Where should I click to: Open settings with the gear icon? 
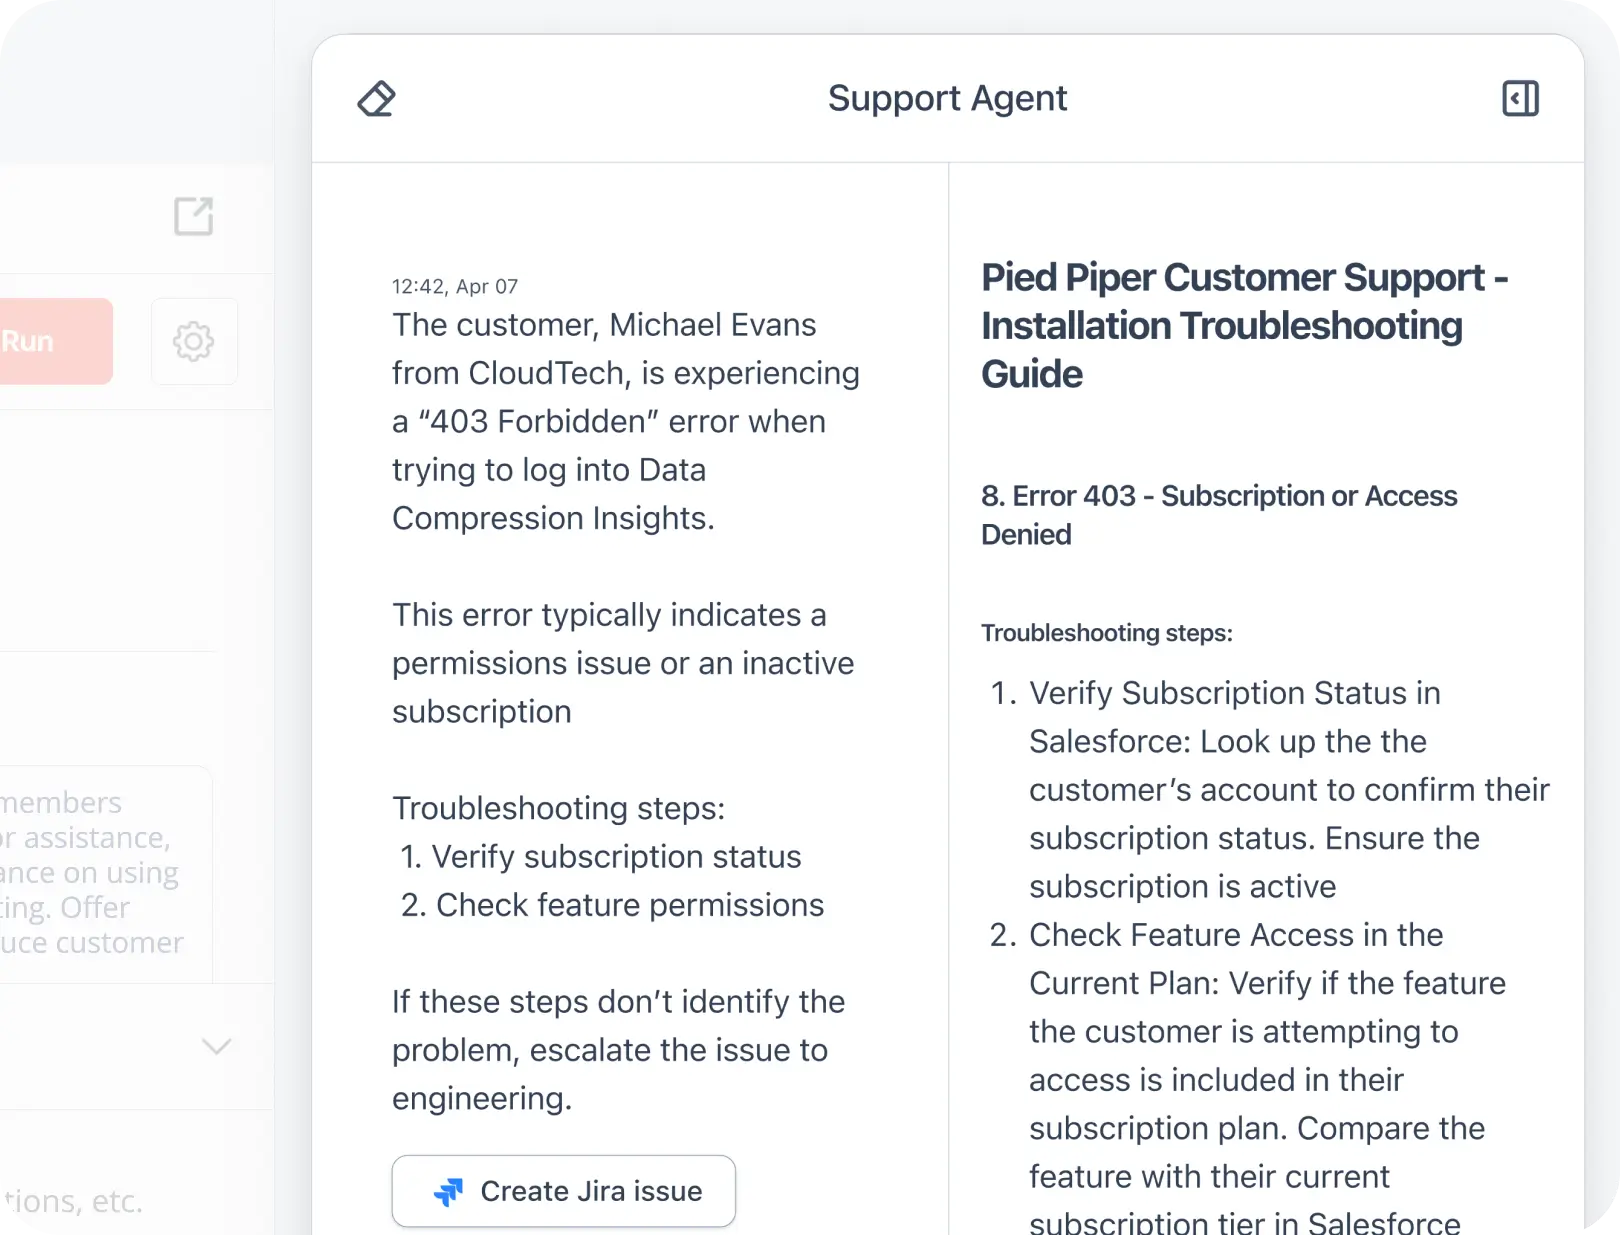[x=194, y=341]
